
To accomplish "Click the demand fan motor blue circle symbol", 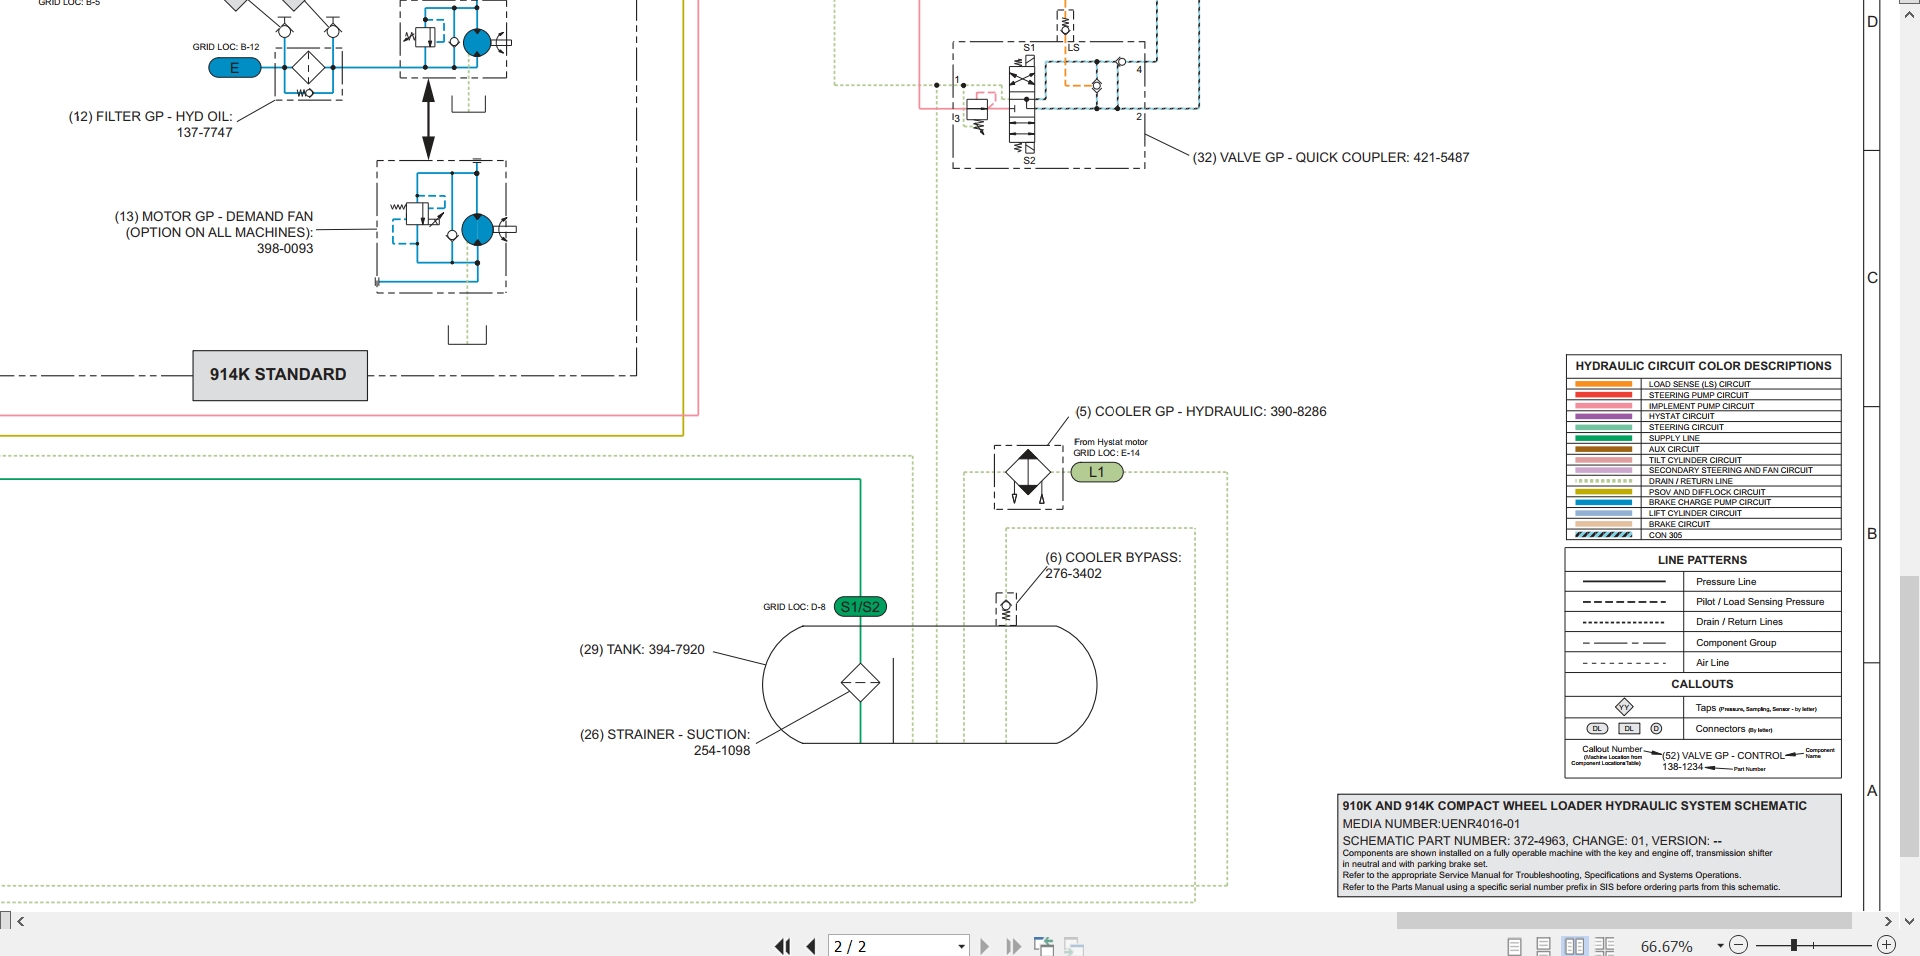I will coord(477,230).
